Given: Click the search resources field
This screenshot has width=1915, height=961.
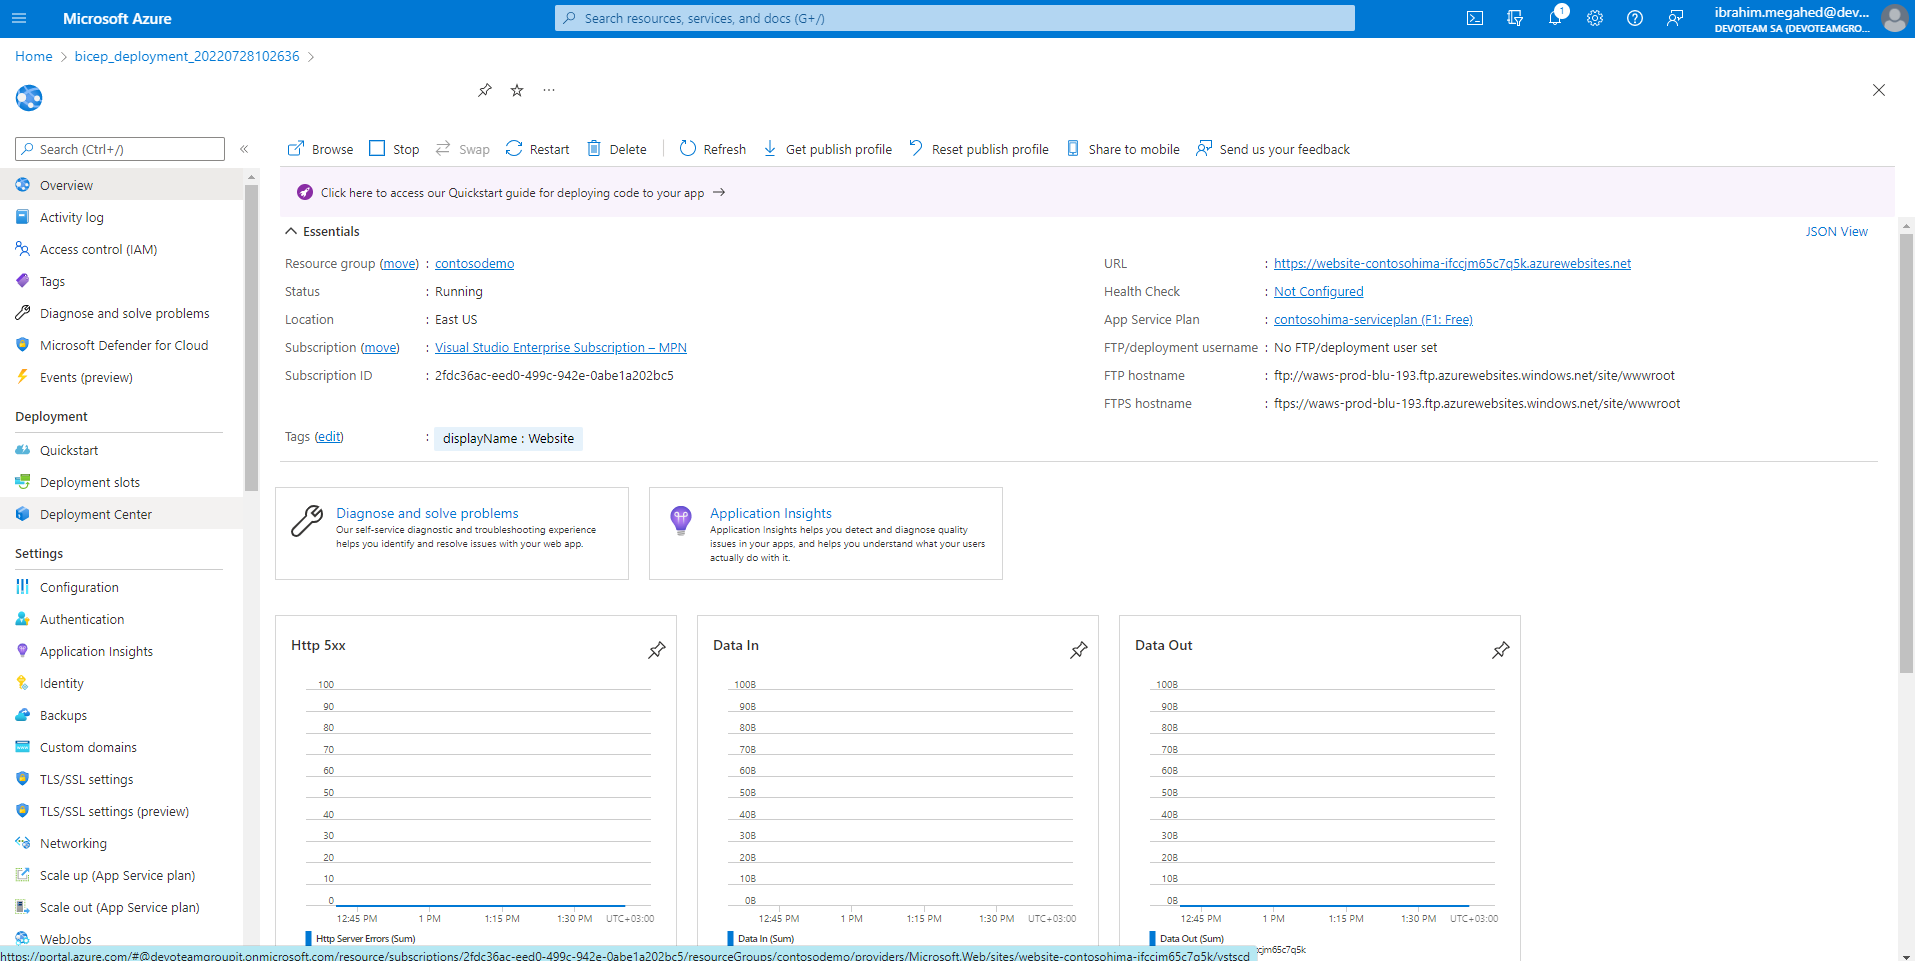Looking at the screenshot, I should click(955, 18).
